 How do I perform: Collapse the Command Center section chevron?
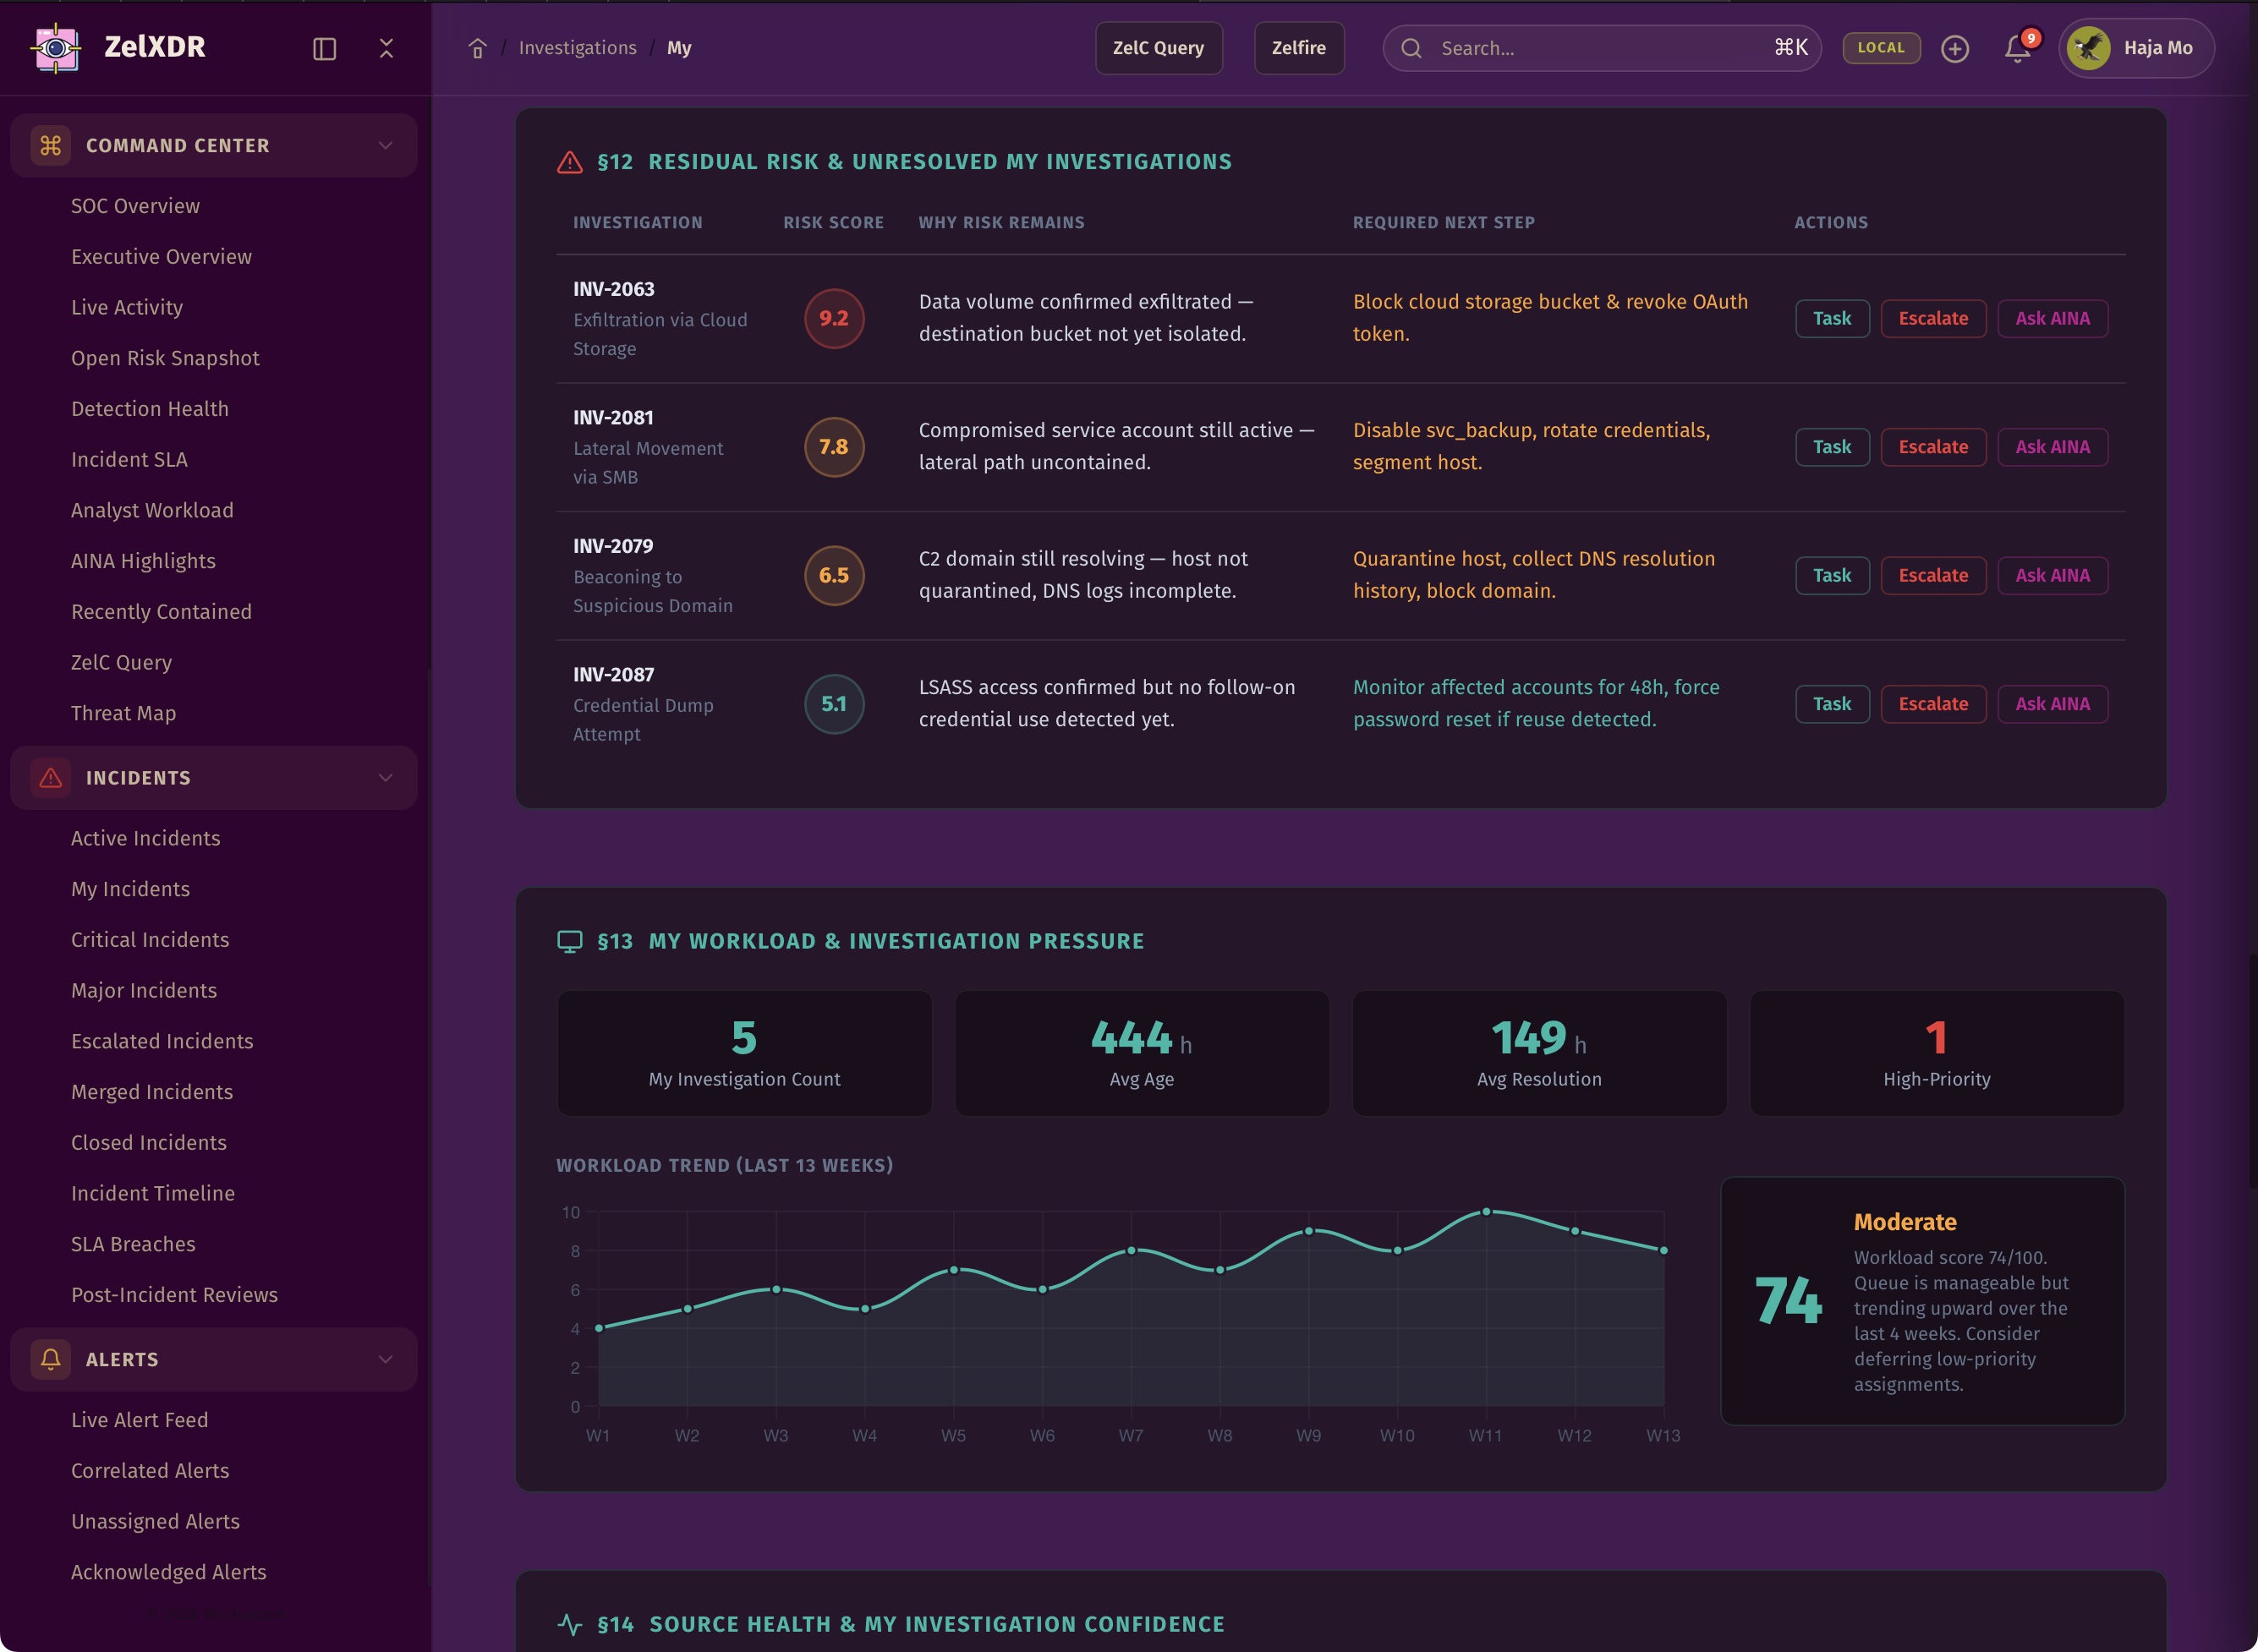tap(385, 145)
